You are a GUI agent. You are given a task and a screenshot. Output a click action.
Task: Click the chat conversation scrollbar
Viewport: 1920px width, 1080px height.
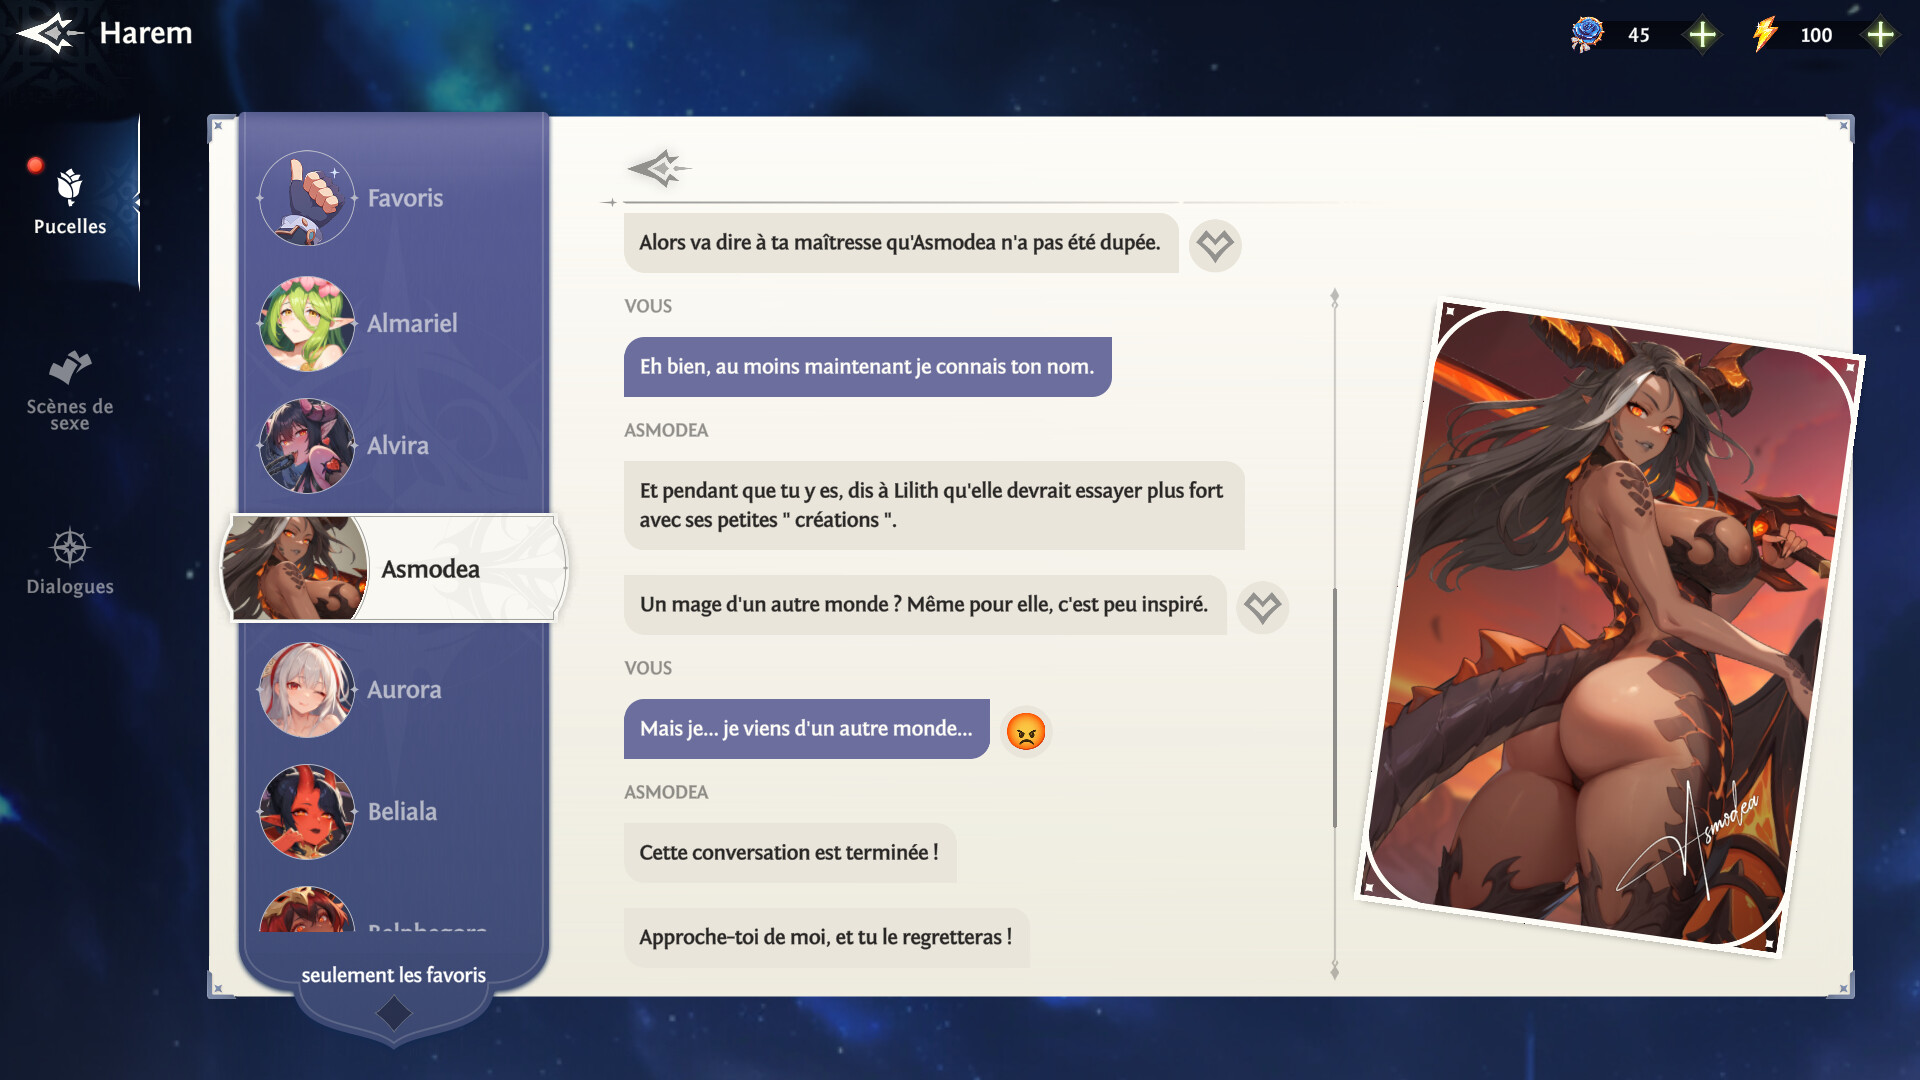pos(1335,708)
